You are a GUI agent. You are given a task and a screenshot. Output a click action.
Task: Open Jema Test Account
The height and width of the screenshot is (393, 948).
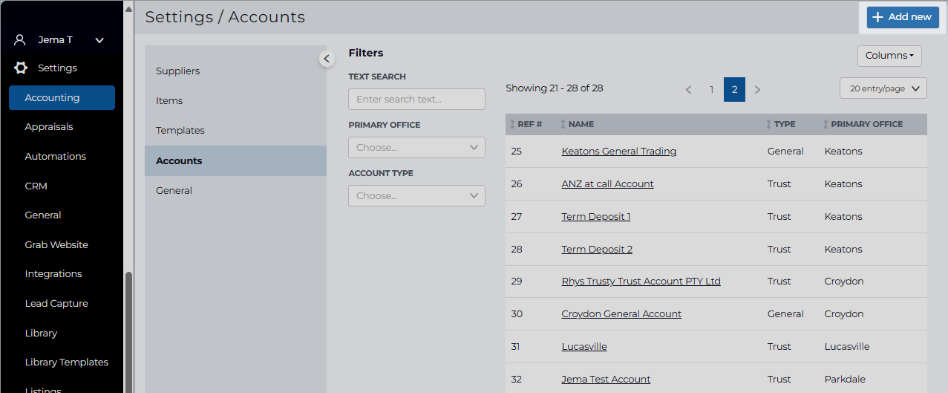[x=606, y=379]
